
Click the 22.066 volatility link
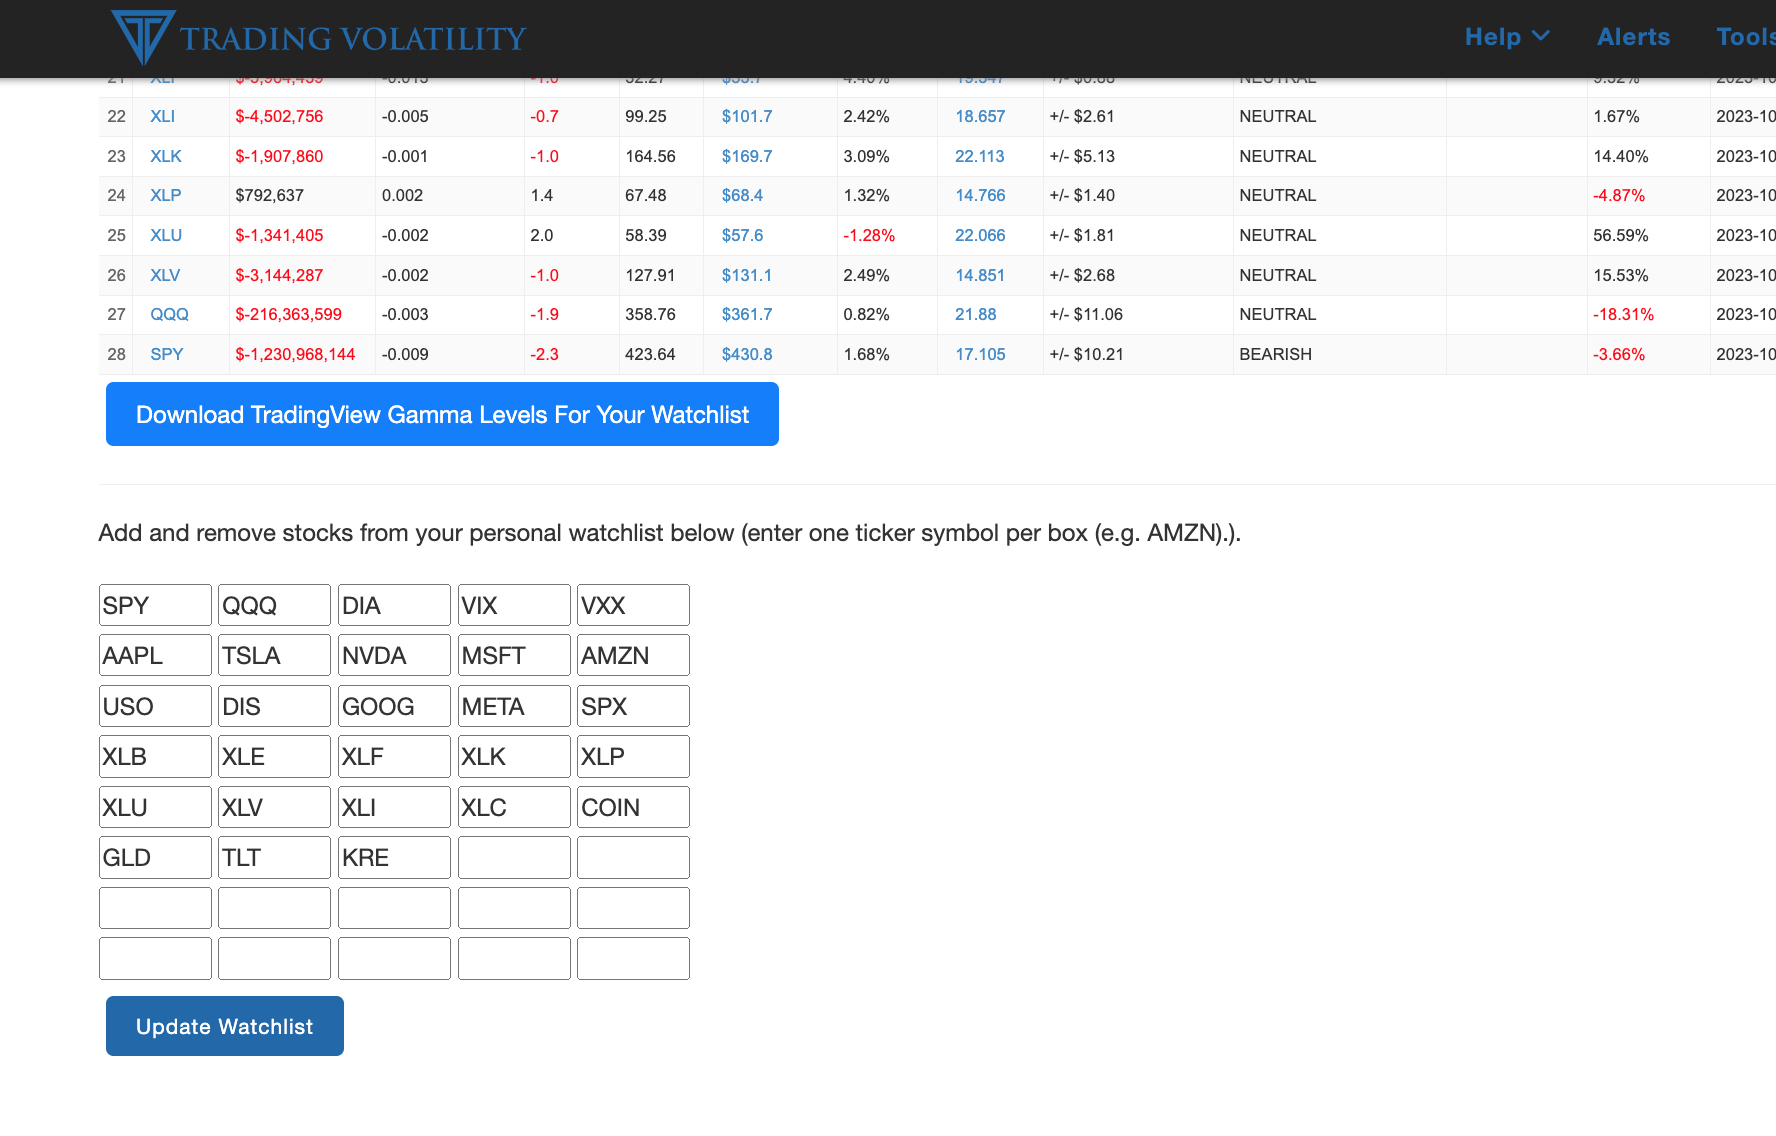point(980,235)
